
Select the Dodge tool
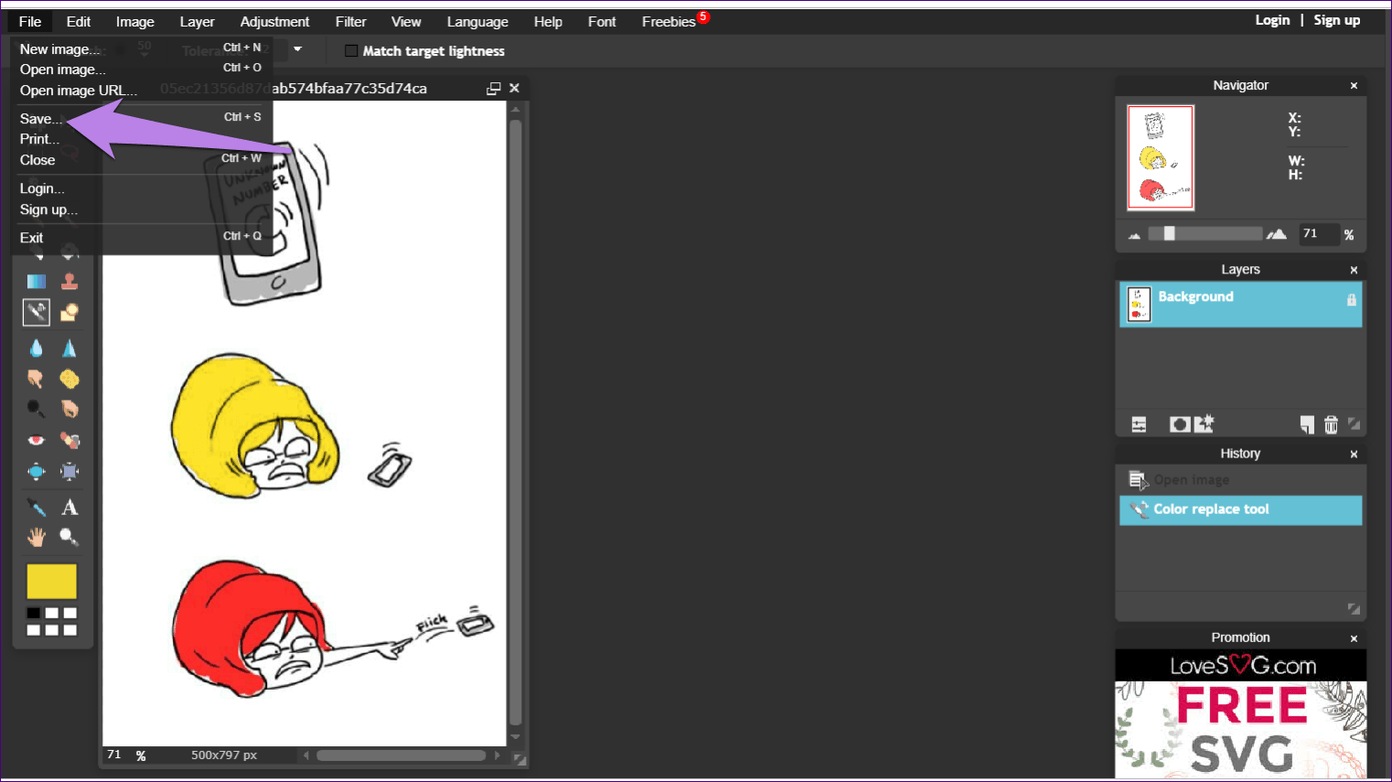click(36, 409)
